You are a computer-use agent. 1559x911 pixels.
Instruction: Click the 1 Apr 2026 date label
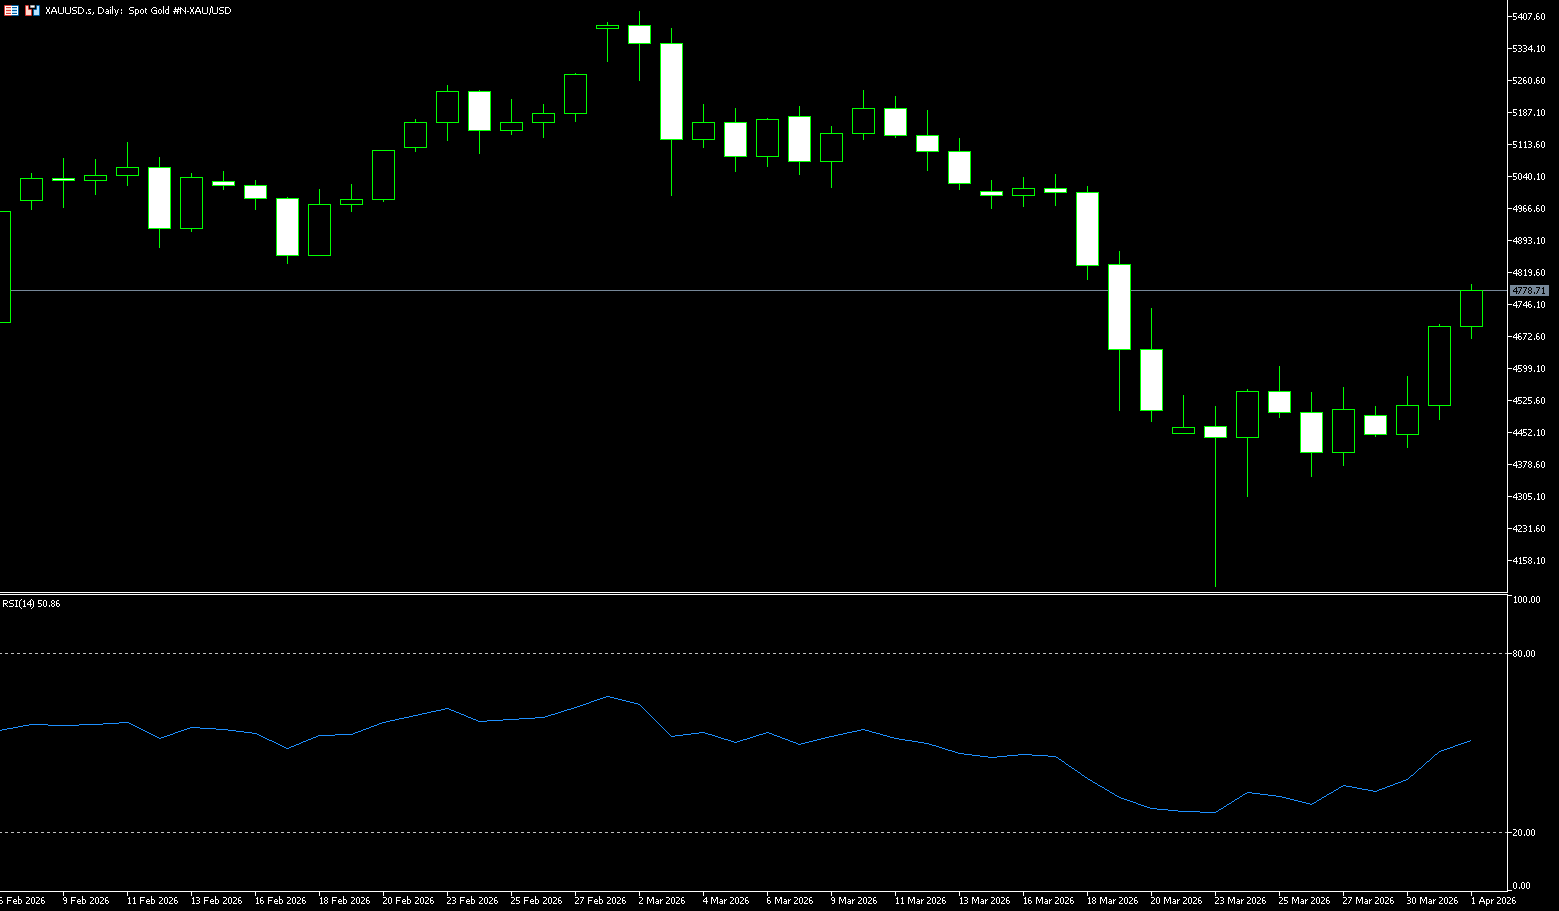[x=1493, y=901]
